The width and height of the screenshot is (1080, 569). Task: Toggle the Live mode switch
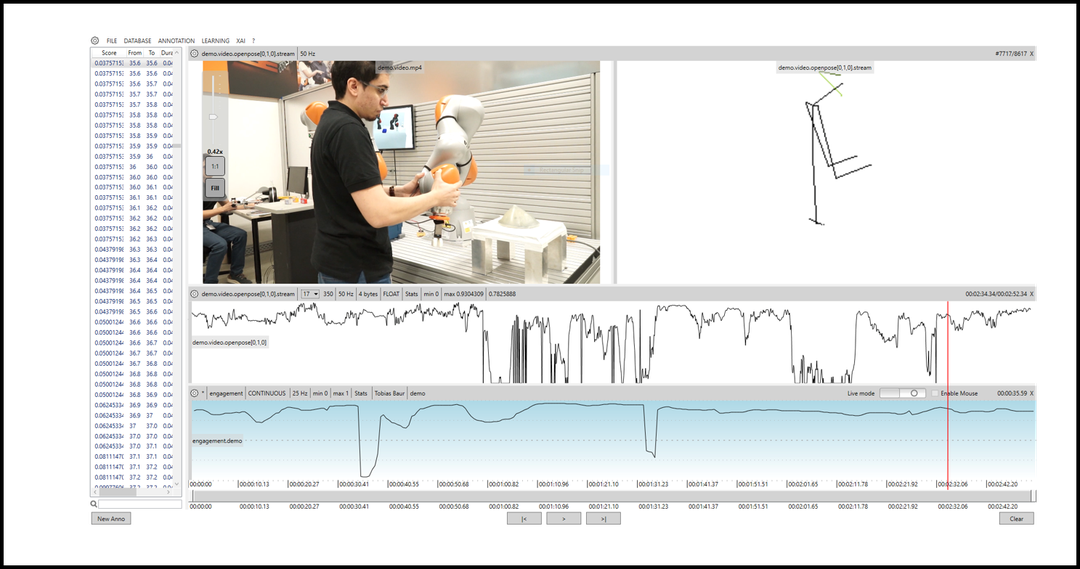click(x=902, y=393)
